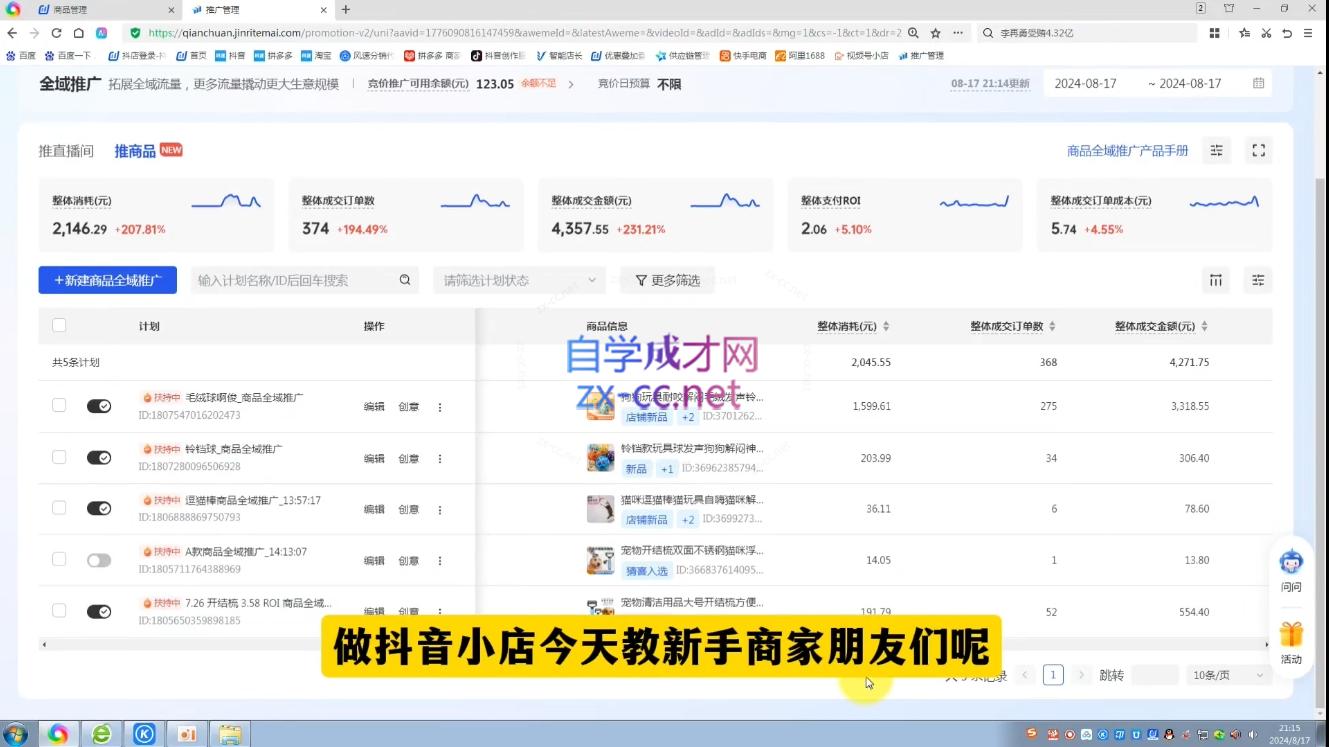Enable the A款商品全域推广 plan toggle
1329x747 pixels.
[98, 560]
